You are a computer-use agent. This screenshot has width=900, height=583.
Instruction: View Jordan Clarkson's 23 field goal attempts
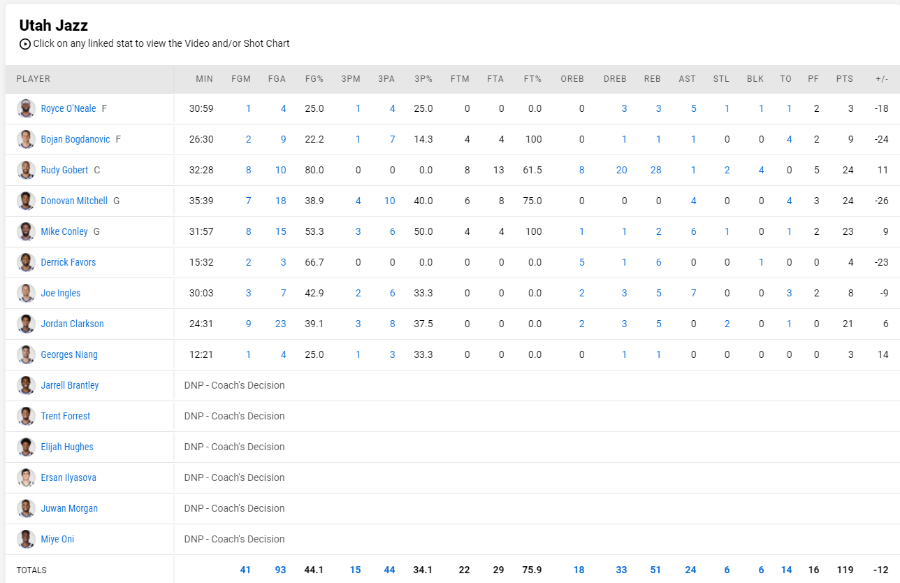[281, 324]
